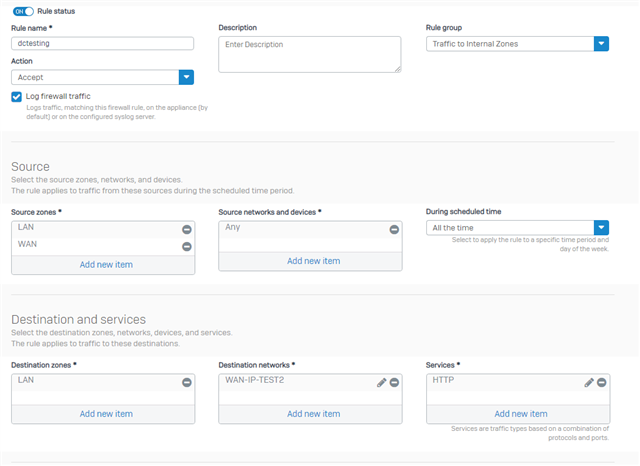Viewport: 640px width, 466px height.
Task: Add new item to Services
Action: pyautogui.click(x=521, y=414)
